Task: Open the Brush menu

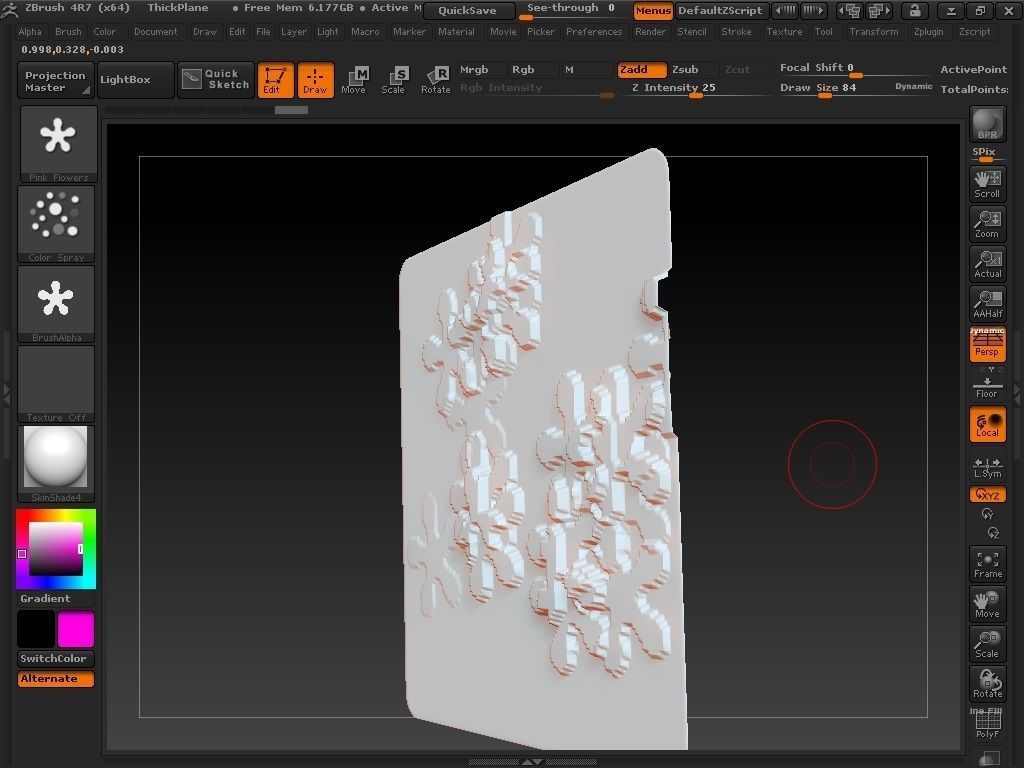Action: [x=69, y=31]
